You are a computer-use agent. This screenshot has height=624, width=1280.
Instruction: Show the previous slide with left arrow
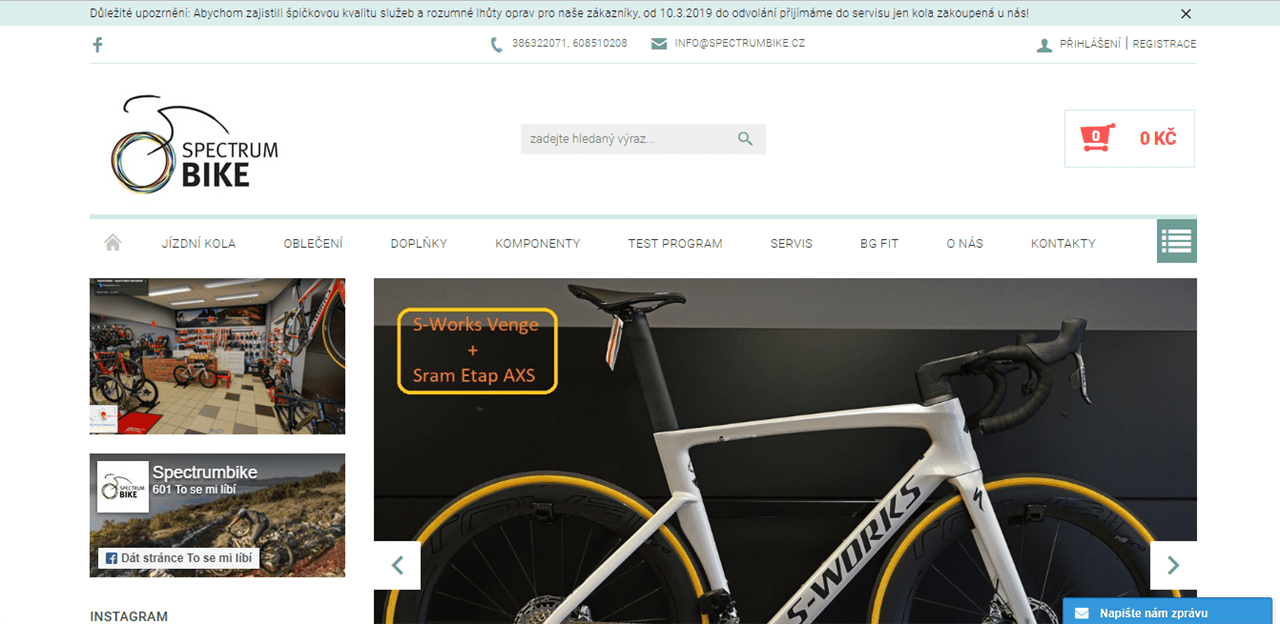click(397, 566)
